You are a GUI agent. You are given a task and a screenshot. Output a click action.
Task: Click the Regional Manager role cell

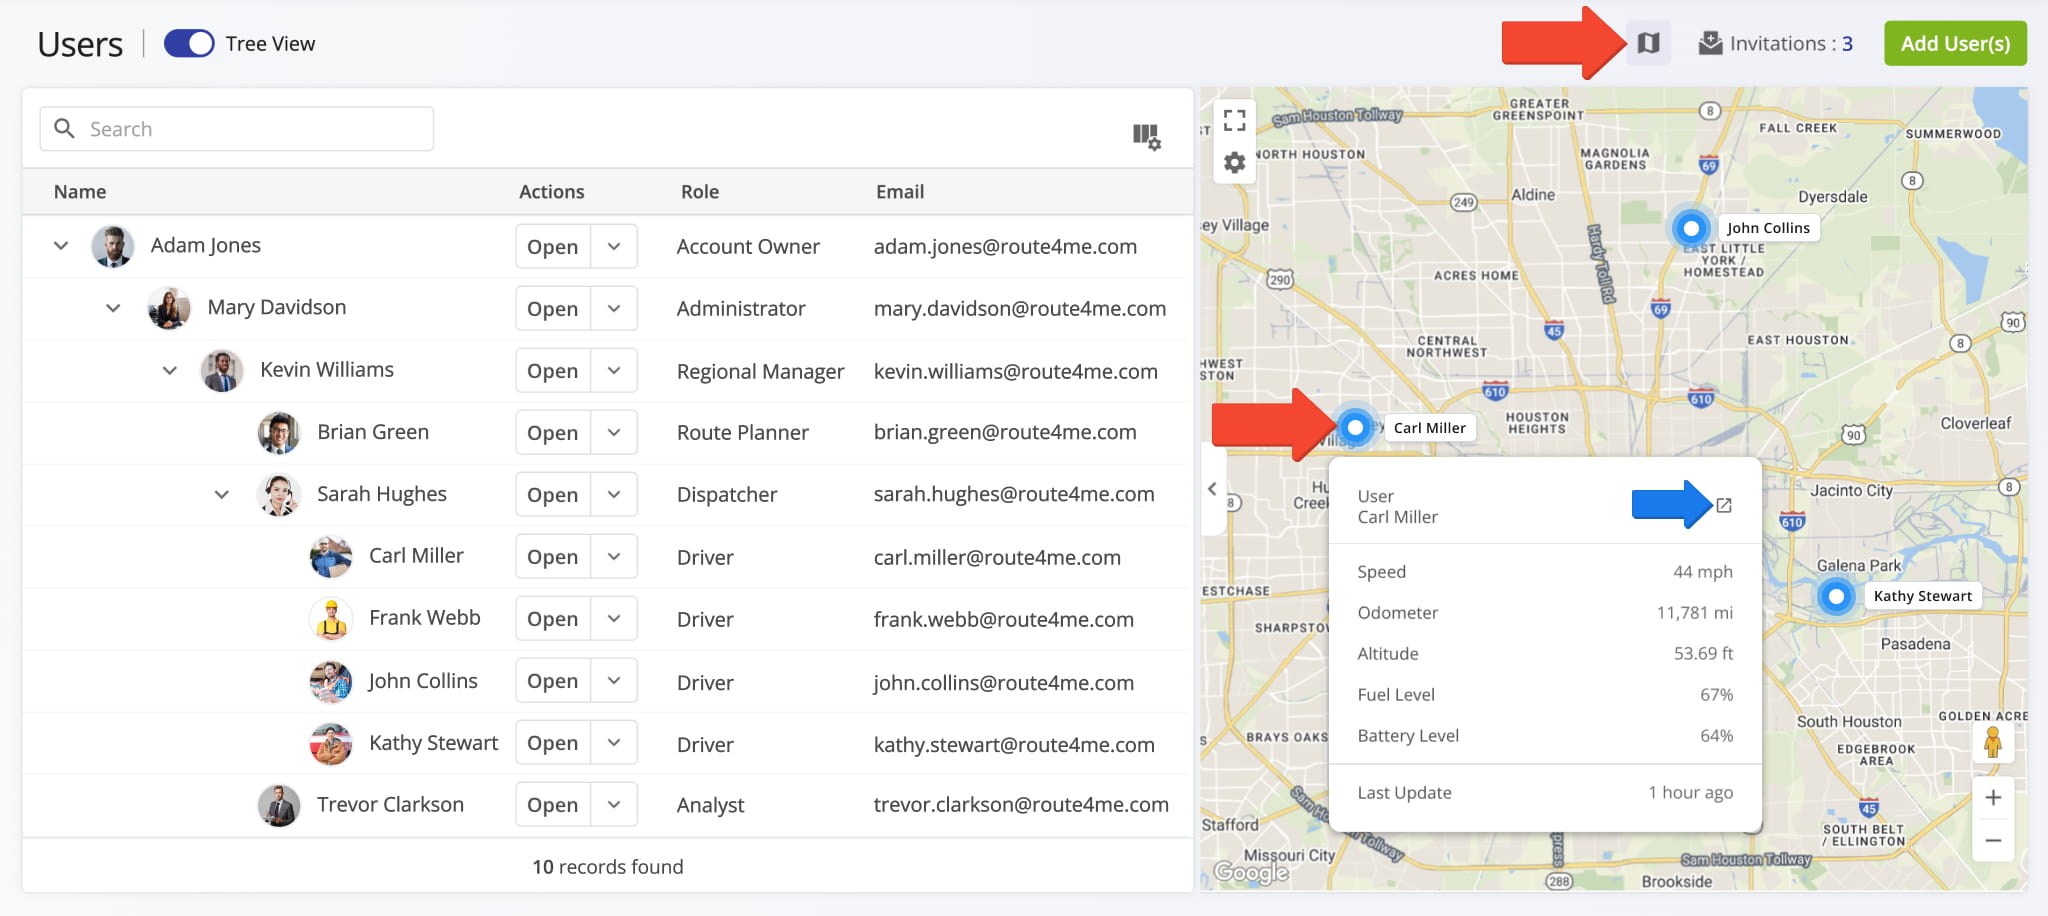760,372
